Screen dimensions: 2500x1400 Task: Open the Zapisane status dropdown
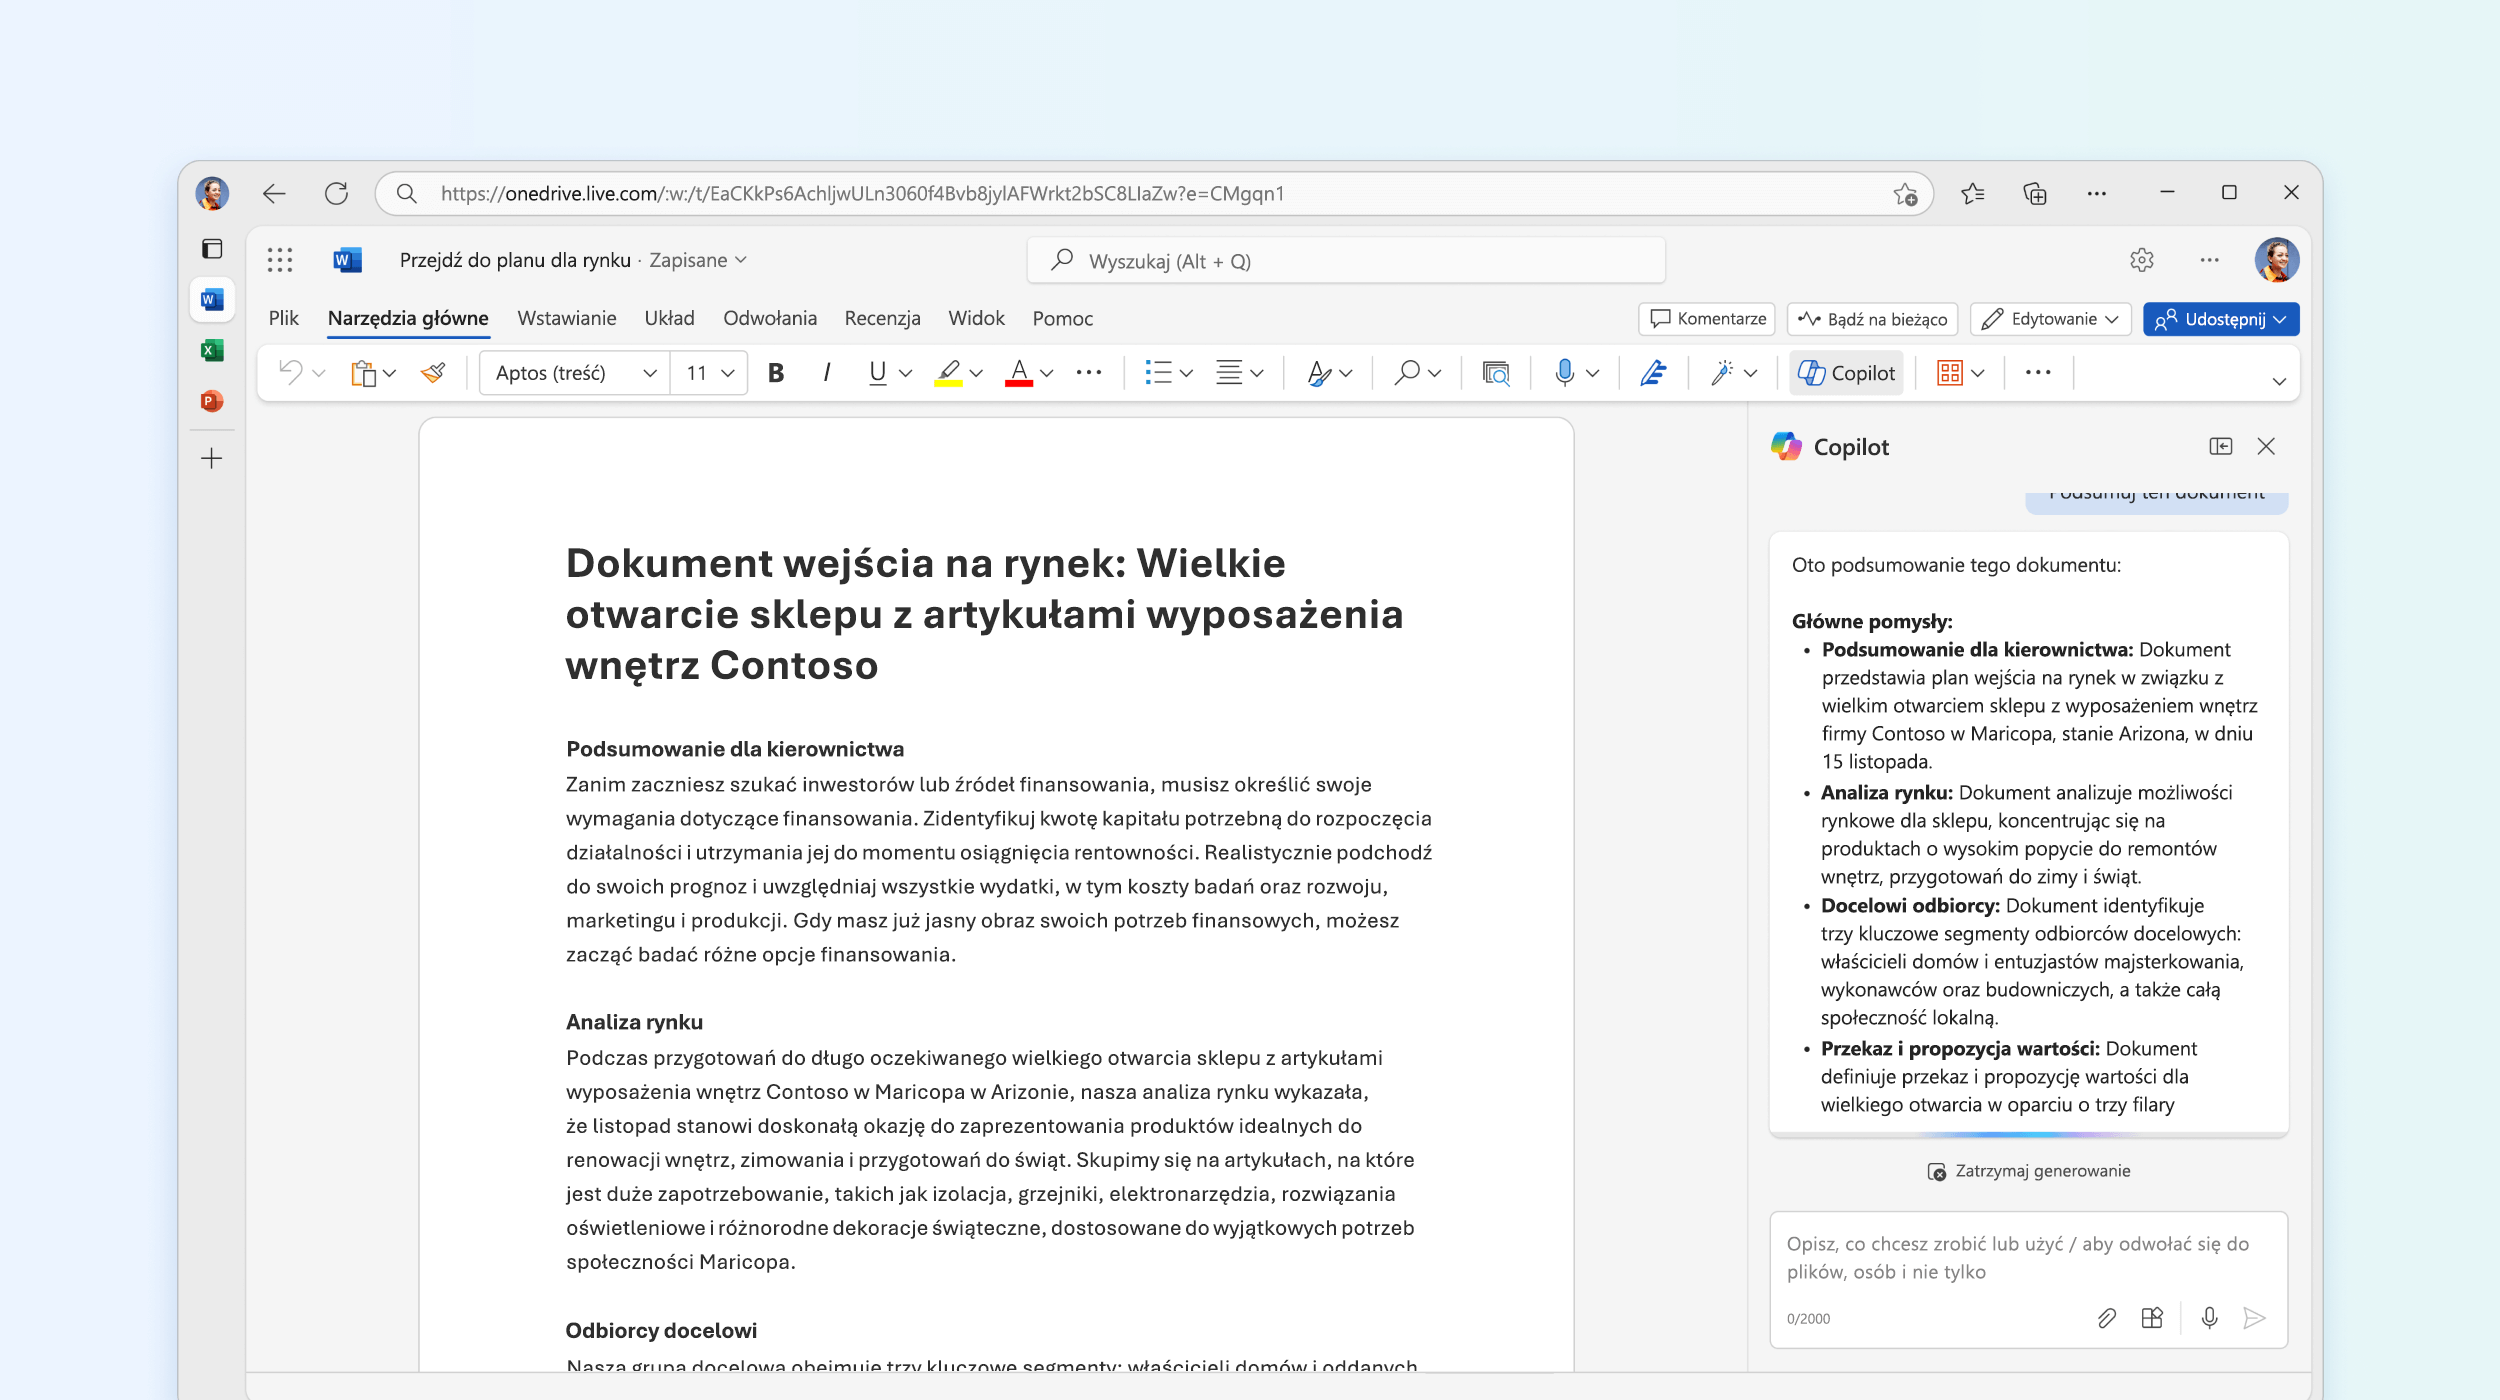pyautogui.click(x=698, y=260)
